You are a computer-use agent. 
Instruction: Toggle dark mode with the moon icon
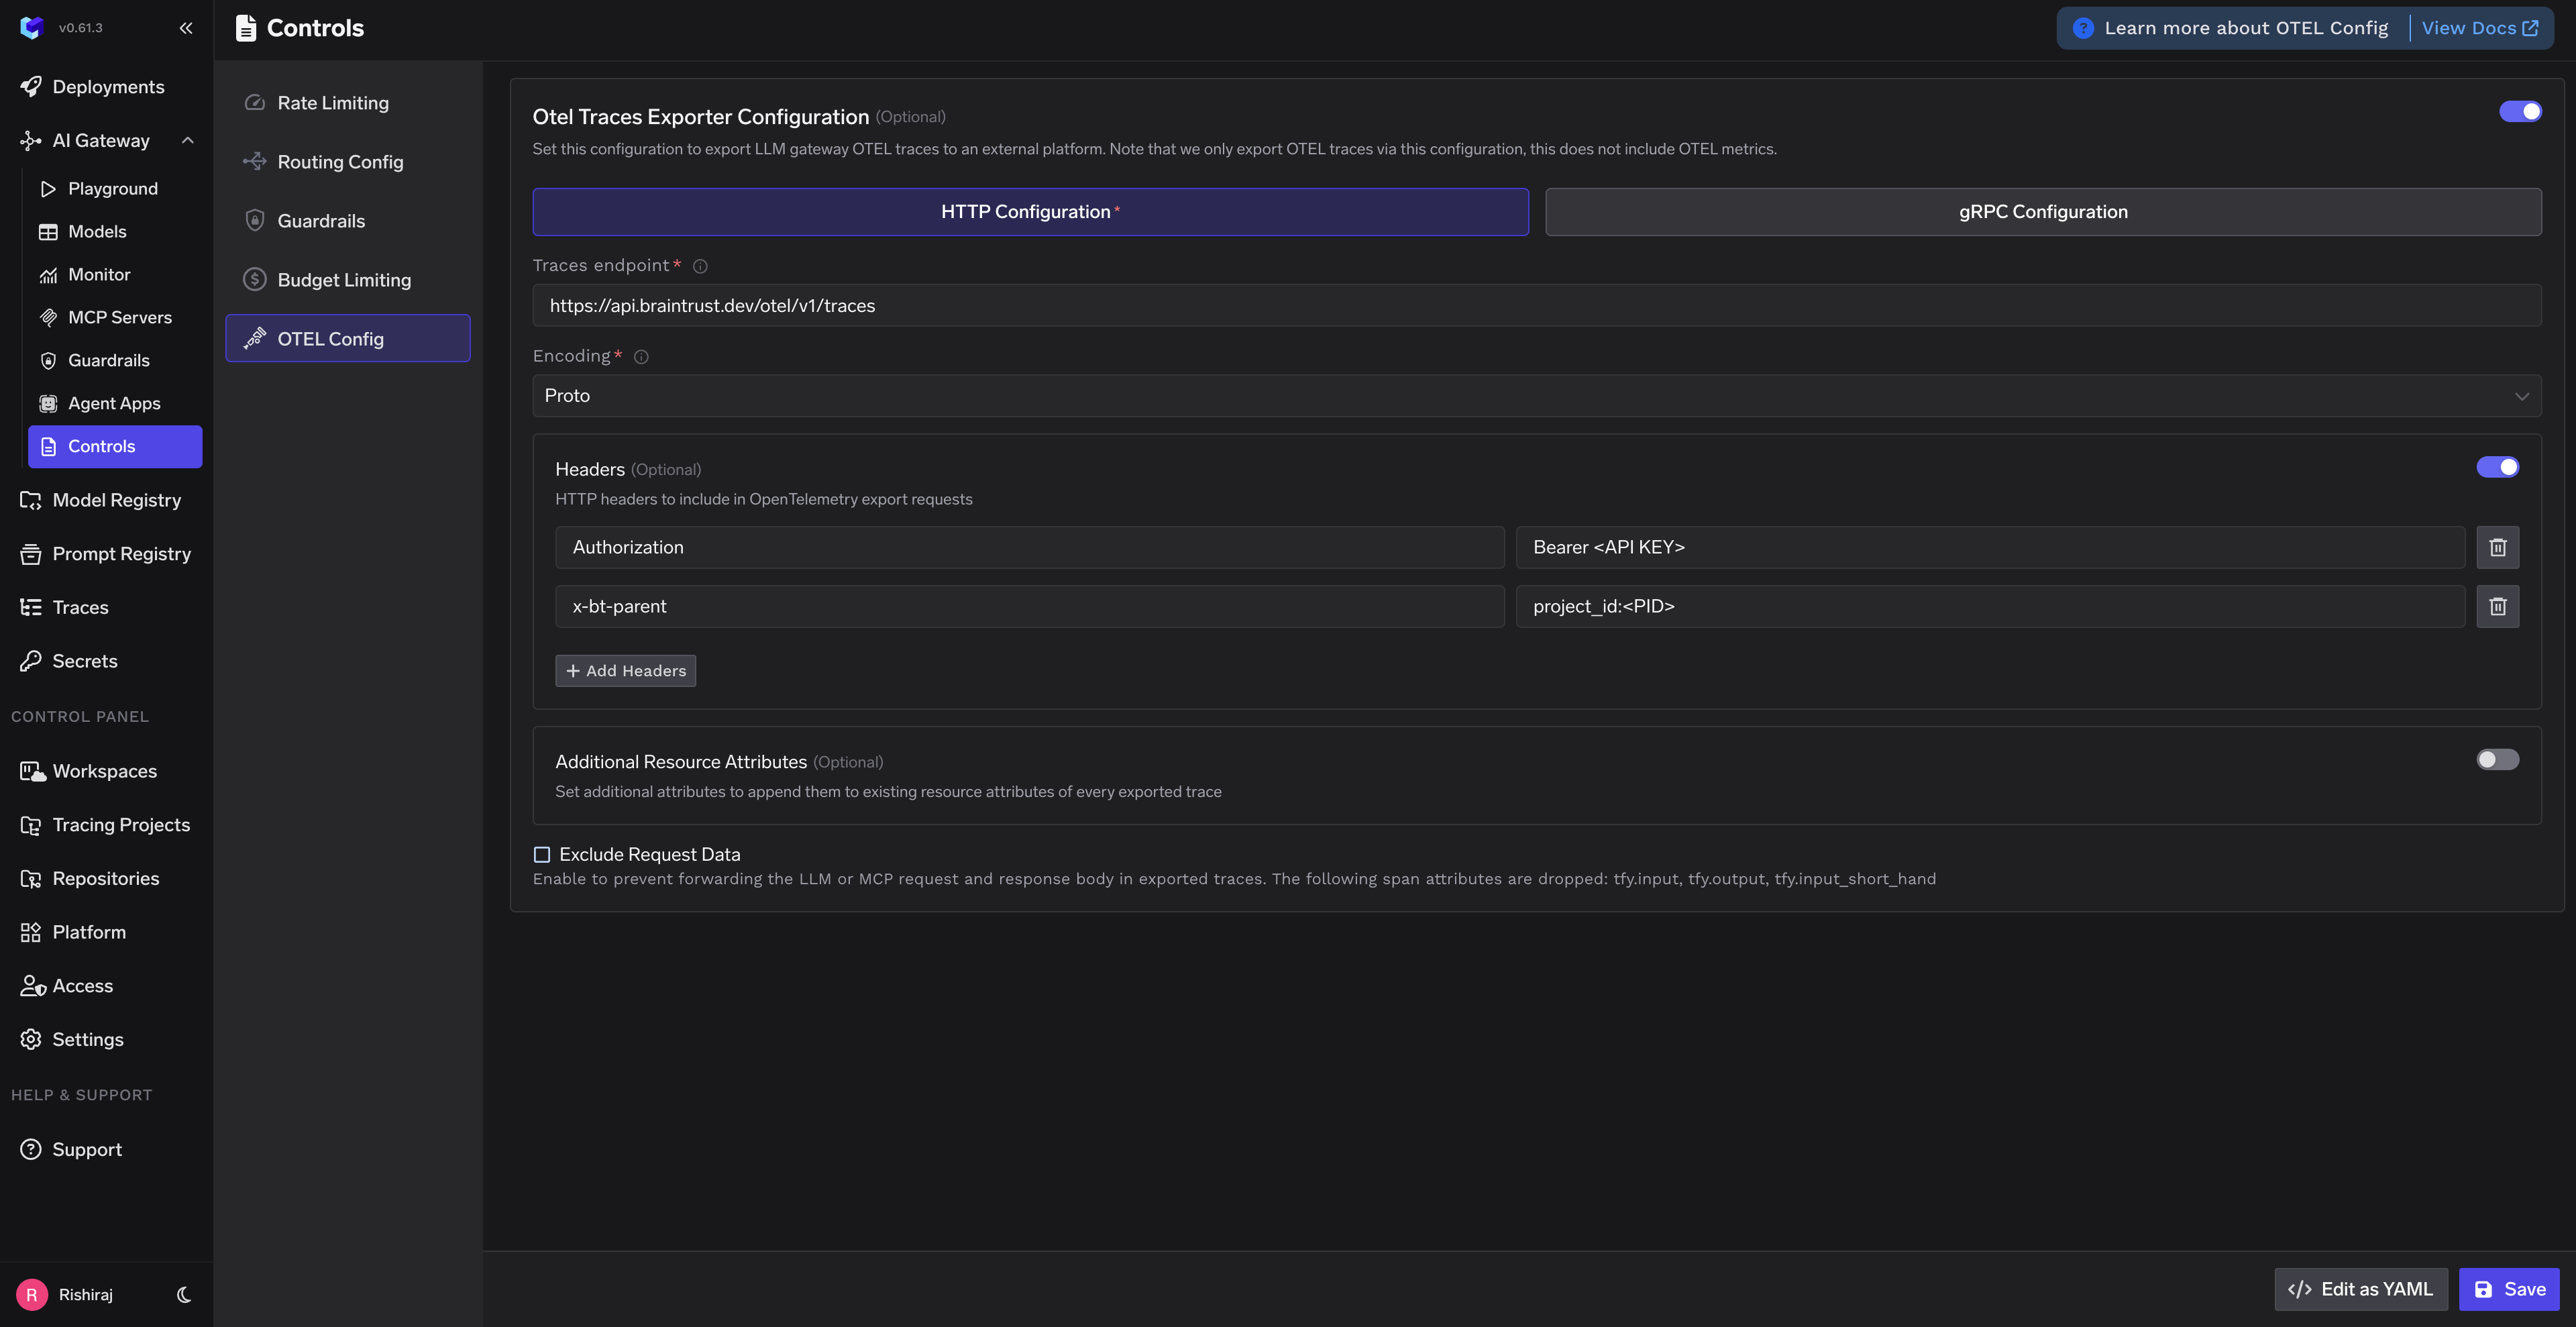click(183, 1294)
